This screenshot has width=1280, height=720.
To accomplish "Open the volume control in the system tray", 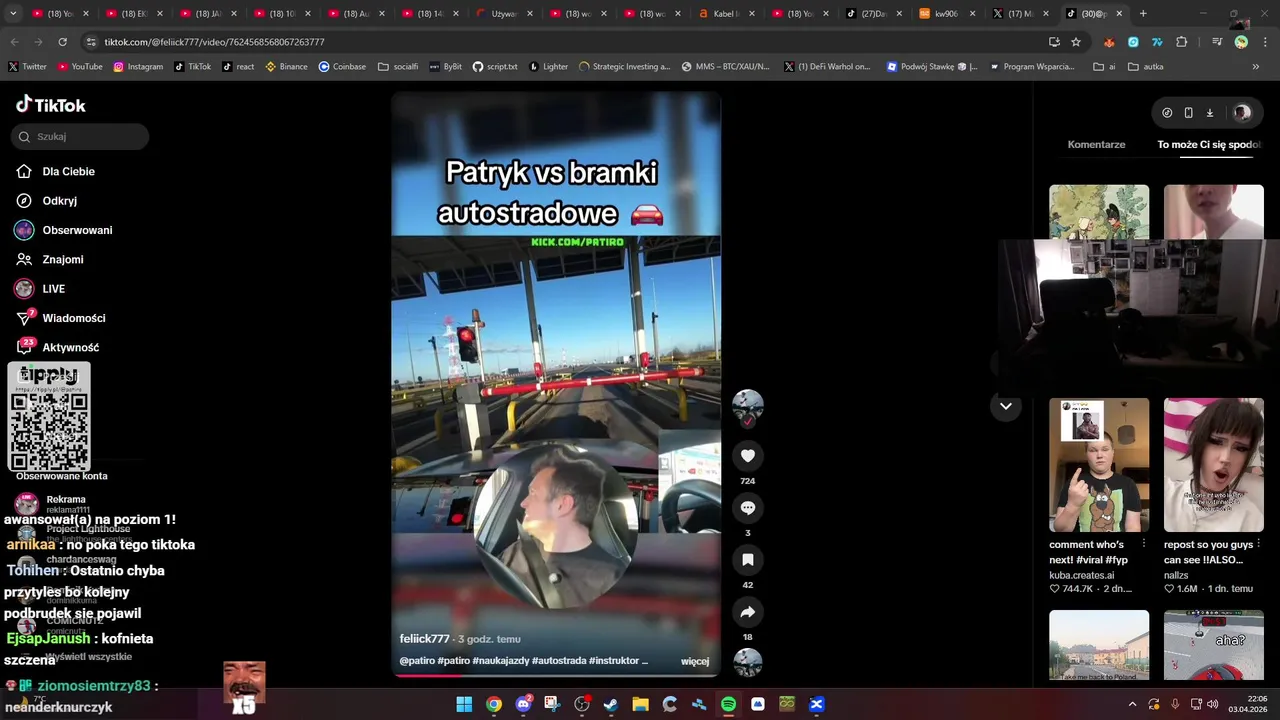I will (1212, 704).
